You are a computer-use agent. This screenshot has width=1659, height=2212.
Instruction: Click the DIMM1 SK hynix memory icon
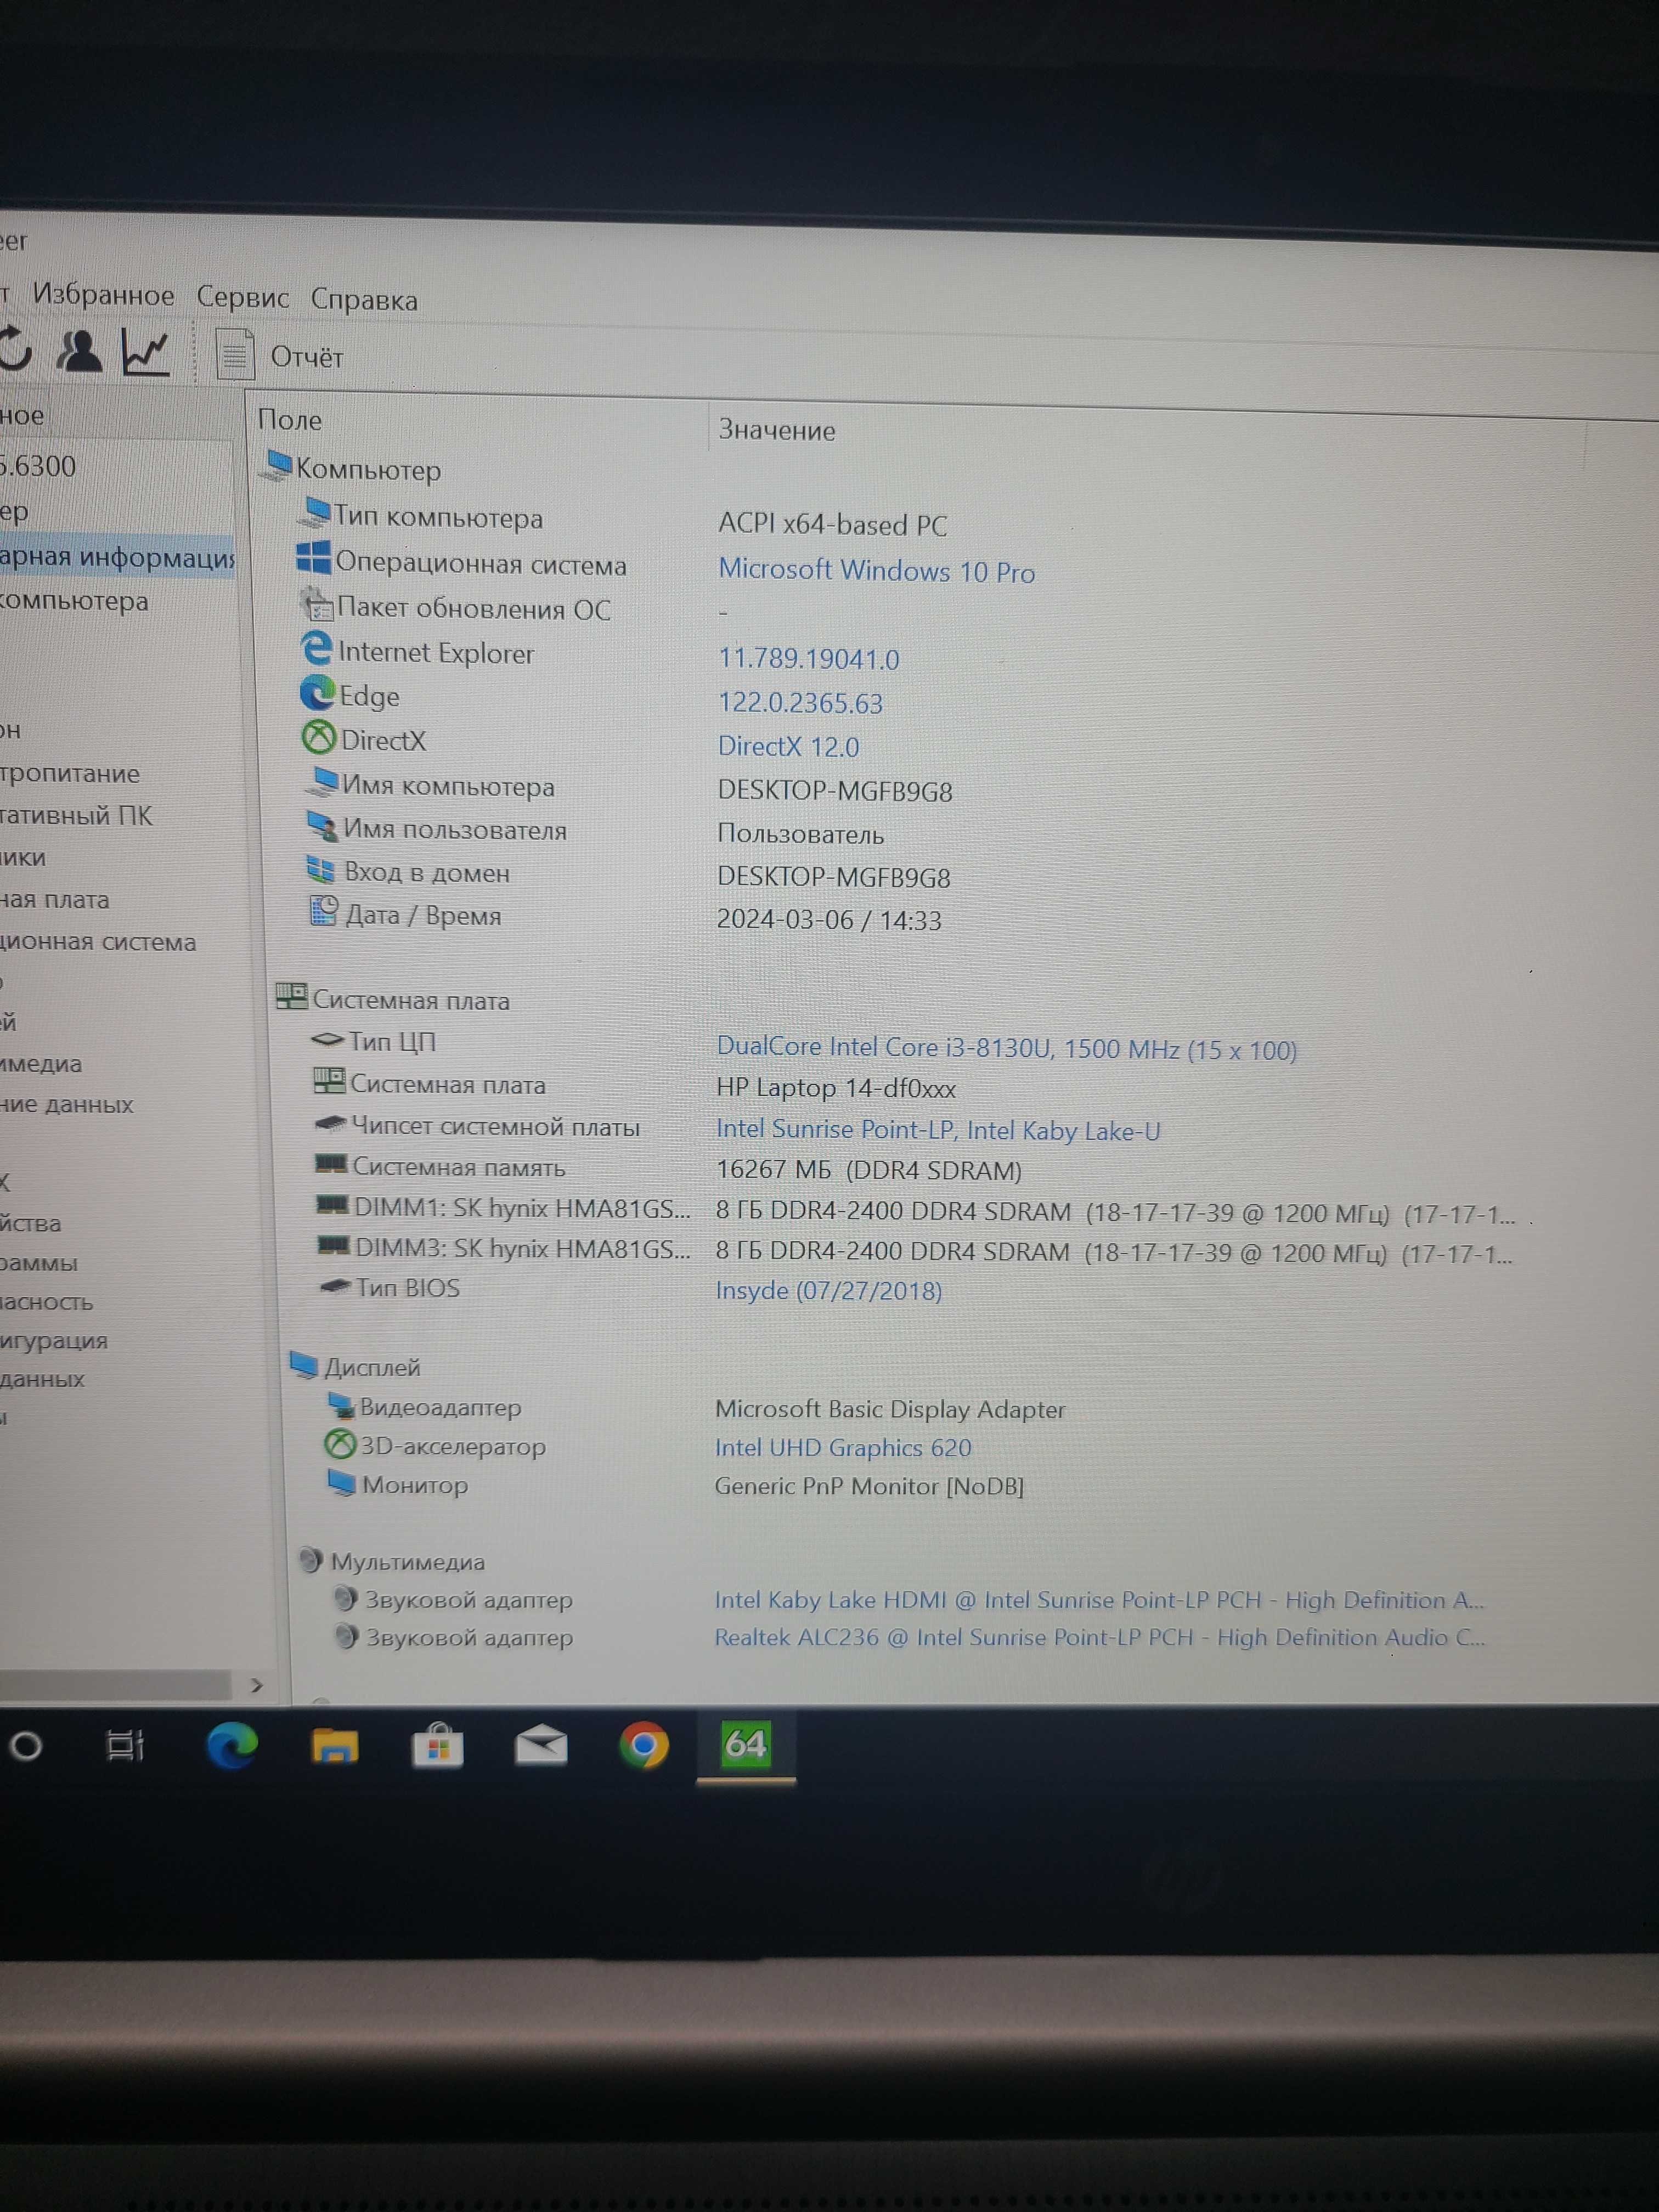click(333, 1205)
